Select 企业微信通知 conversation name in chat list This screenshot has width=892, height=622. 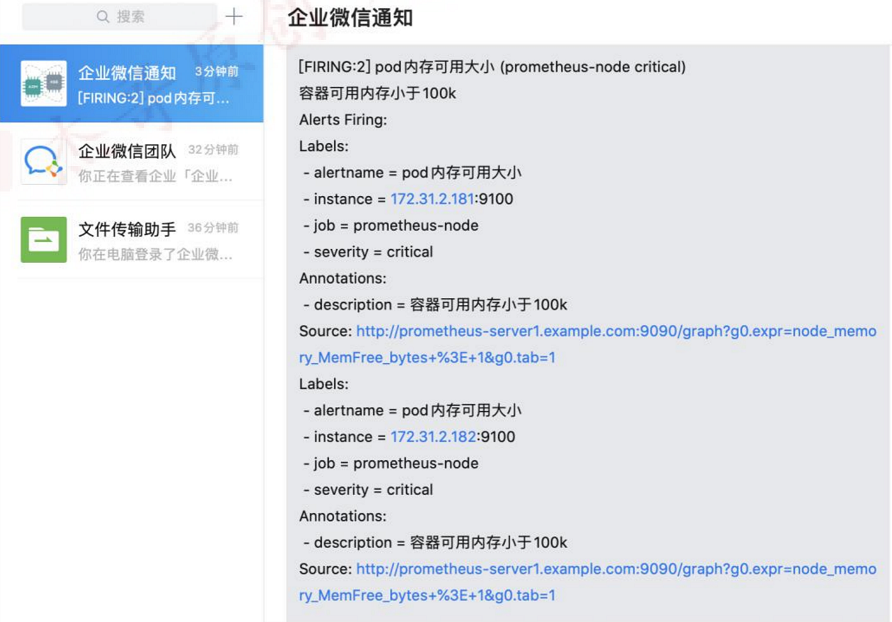127,73
